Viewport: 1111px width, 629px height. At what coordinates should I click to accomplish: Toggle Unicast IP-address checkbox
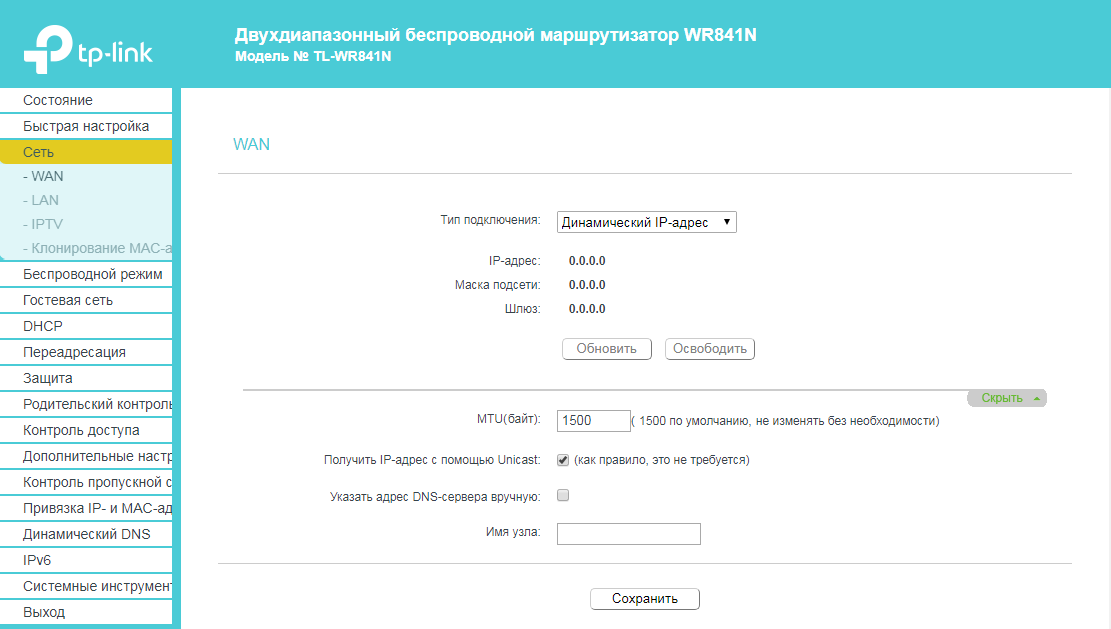(x=563, y=460)
